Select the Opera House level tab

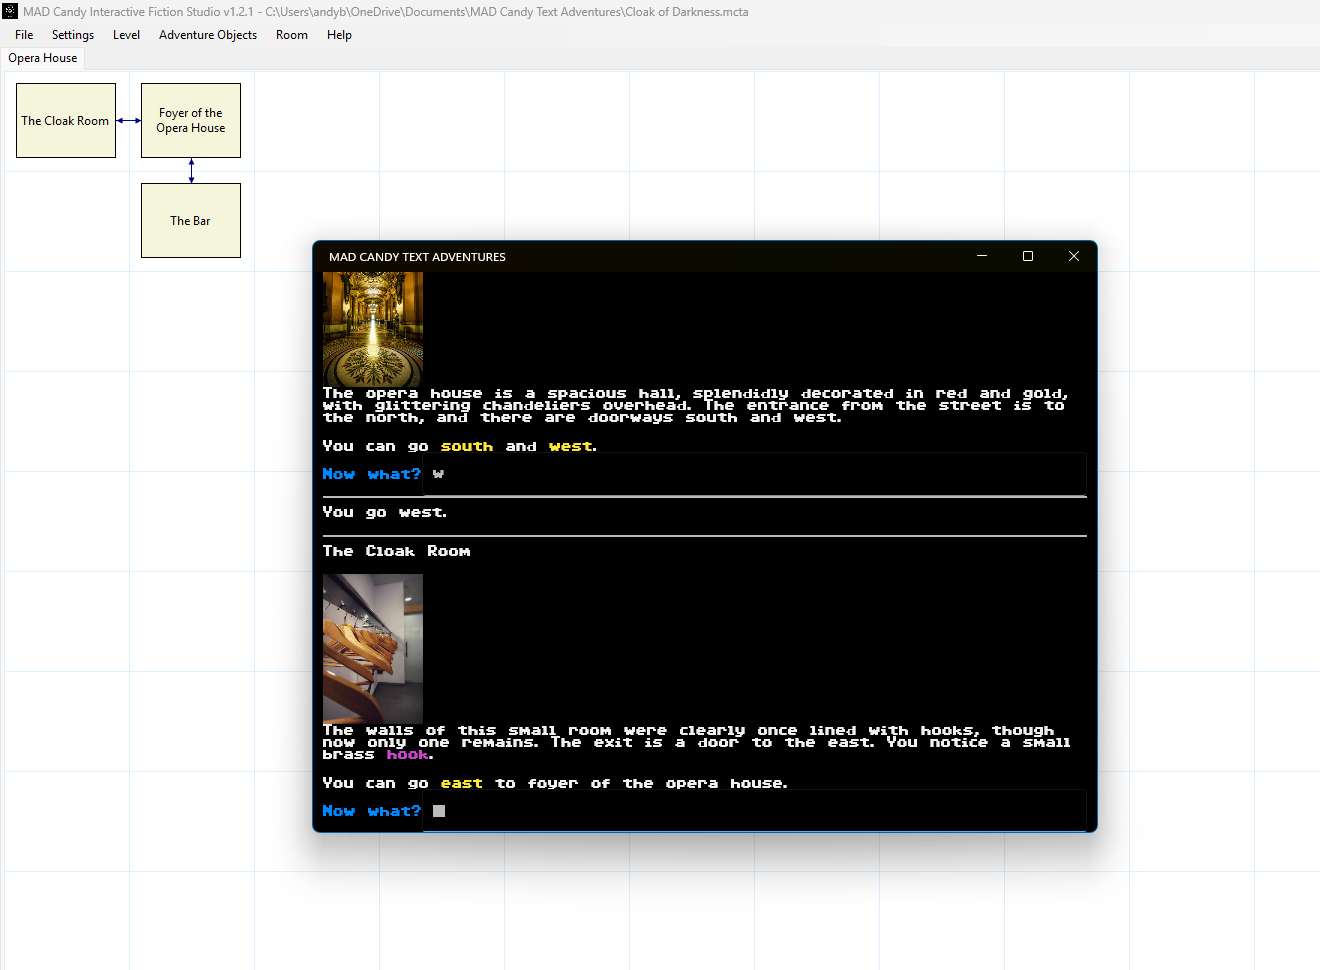43,58
